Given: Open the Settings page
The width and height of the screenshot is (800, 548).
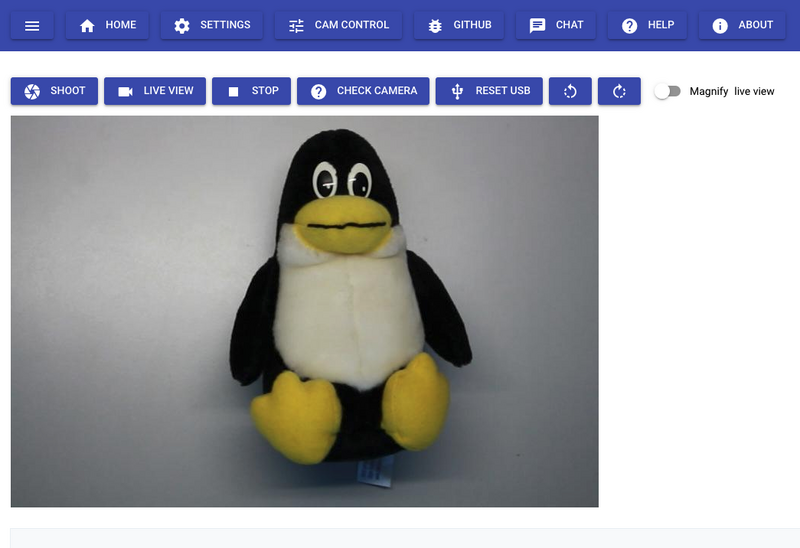Looking at the screenshot, I should click(x=212, y=26).
